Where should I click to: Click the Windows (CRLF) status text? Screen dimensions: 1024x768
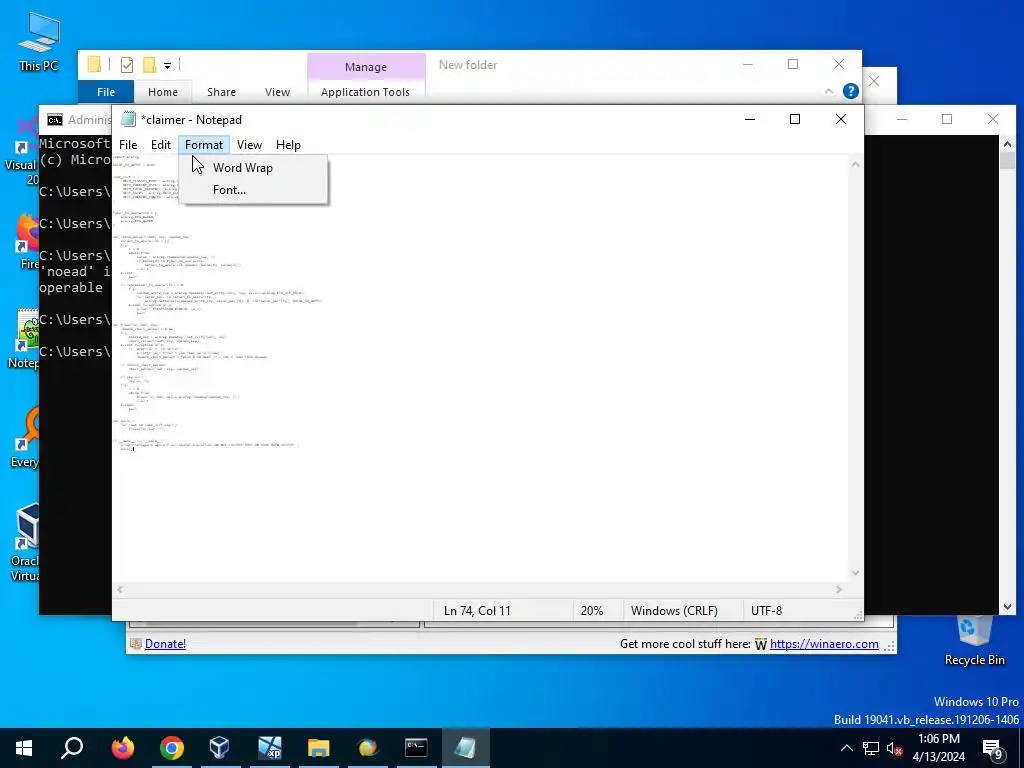pos(674,611)
